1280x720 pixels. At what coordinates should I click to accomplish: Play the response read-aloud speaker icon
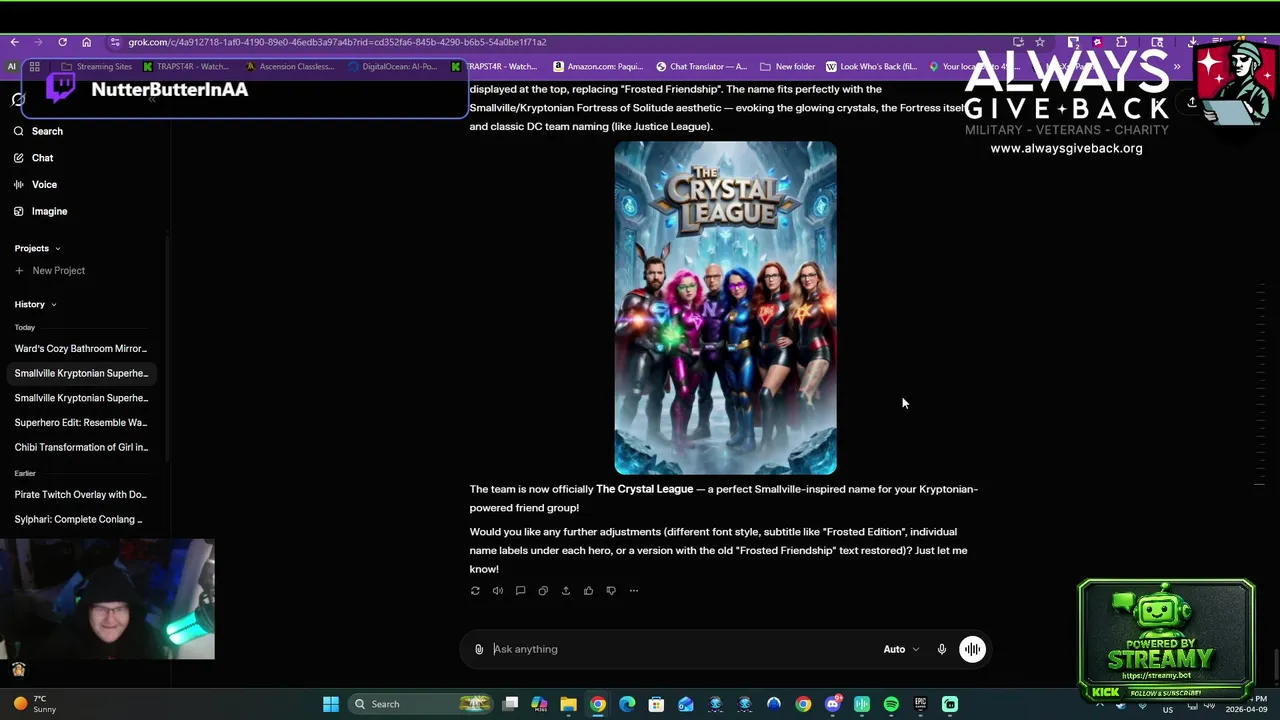pyautogui.click(x=498, y=591)
